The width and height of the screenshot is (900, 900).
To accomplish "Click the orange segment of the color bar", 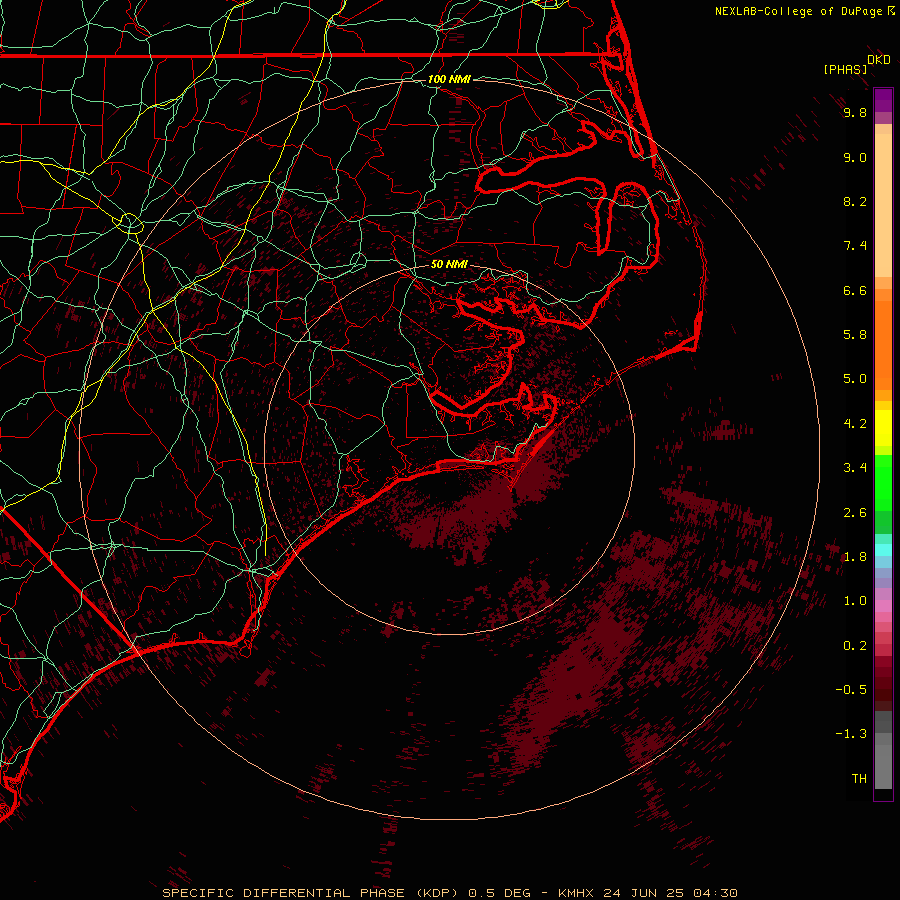I will [883, 344].
